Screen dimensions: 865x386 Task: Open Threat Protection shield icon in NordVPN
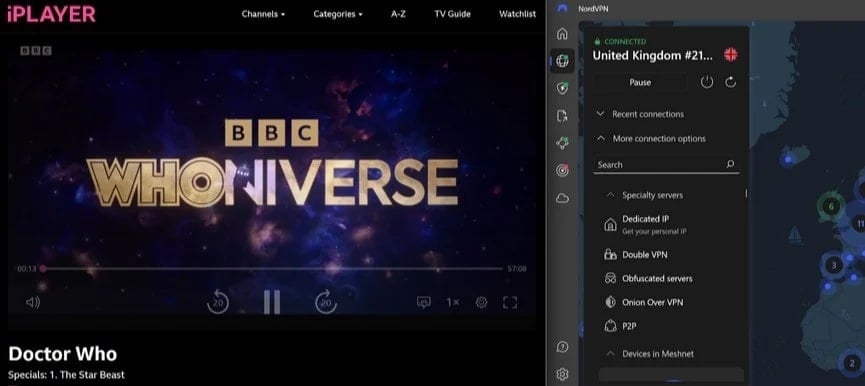pos(562,88)
